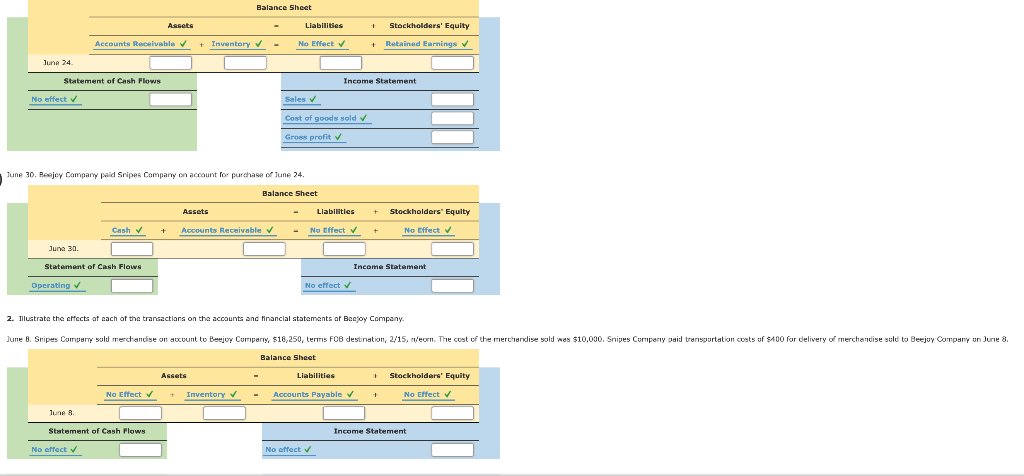Open June 24 cash flows No effect dropdown
This screenshot has width=1024, height=476.
point(56,100)
